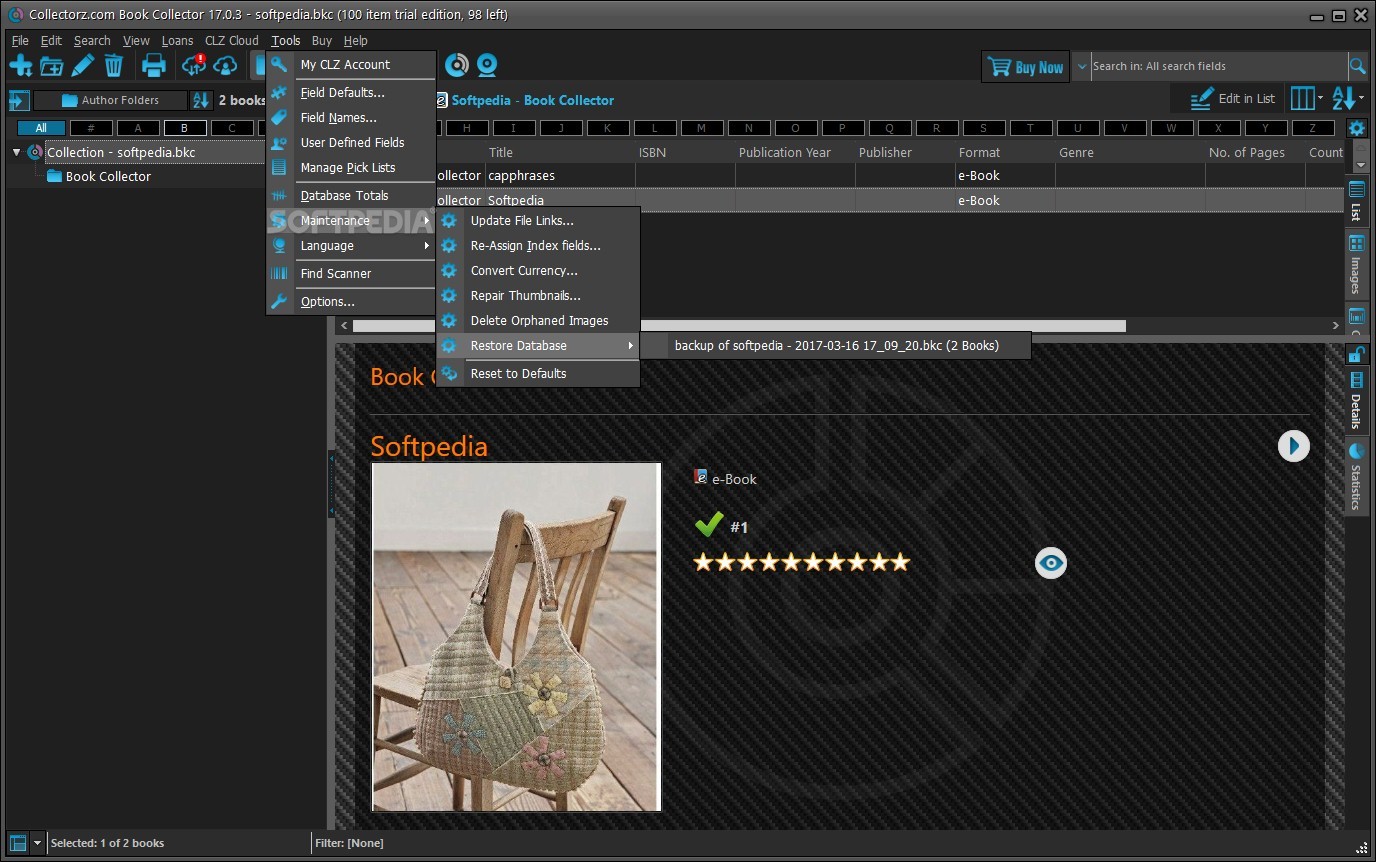This screenshot has width=1376, height=862.
Task: Sort by the Format column header
Action: [1005, 153]
